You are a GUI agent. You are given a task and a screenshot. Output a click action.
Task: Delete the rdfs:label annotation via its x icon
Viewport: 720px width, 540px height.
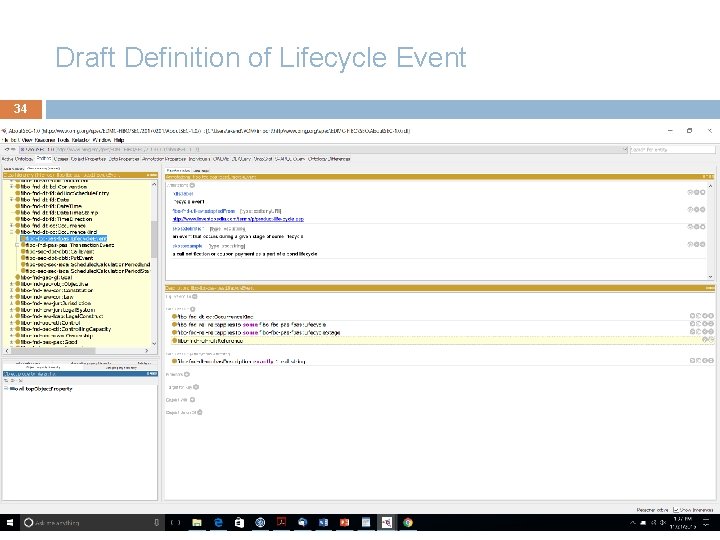696,192
